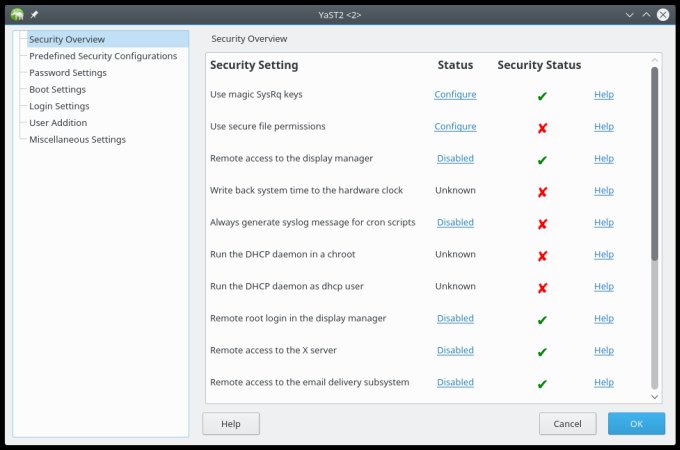Open Help for DHCP daemon as dhcp user

[x=604, y=286]
